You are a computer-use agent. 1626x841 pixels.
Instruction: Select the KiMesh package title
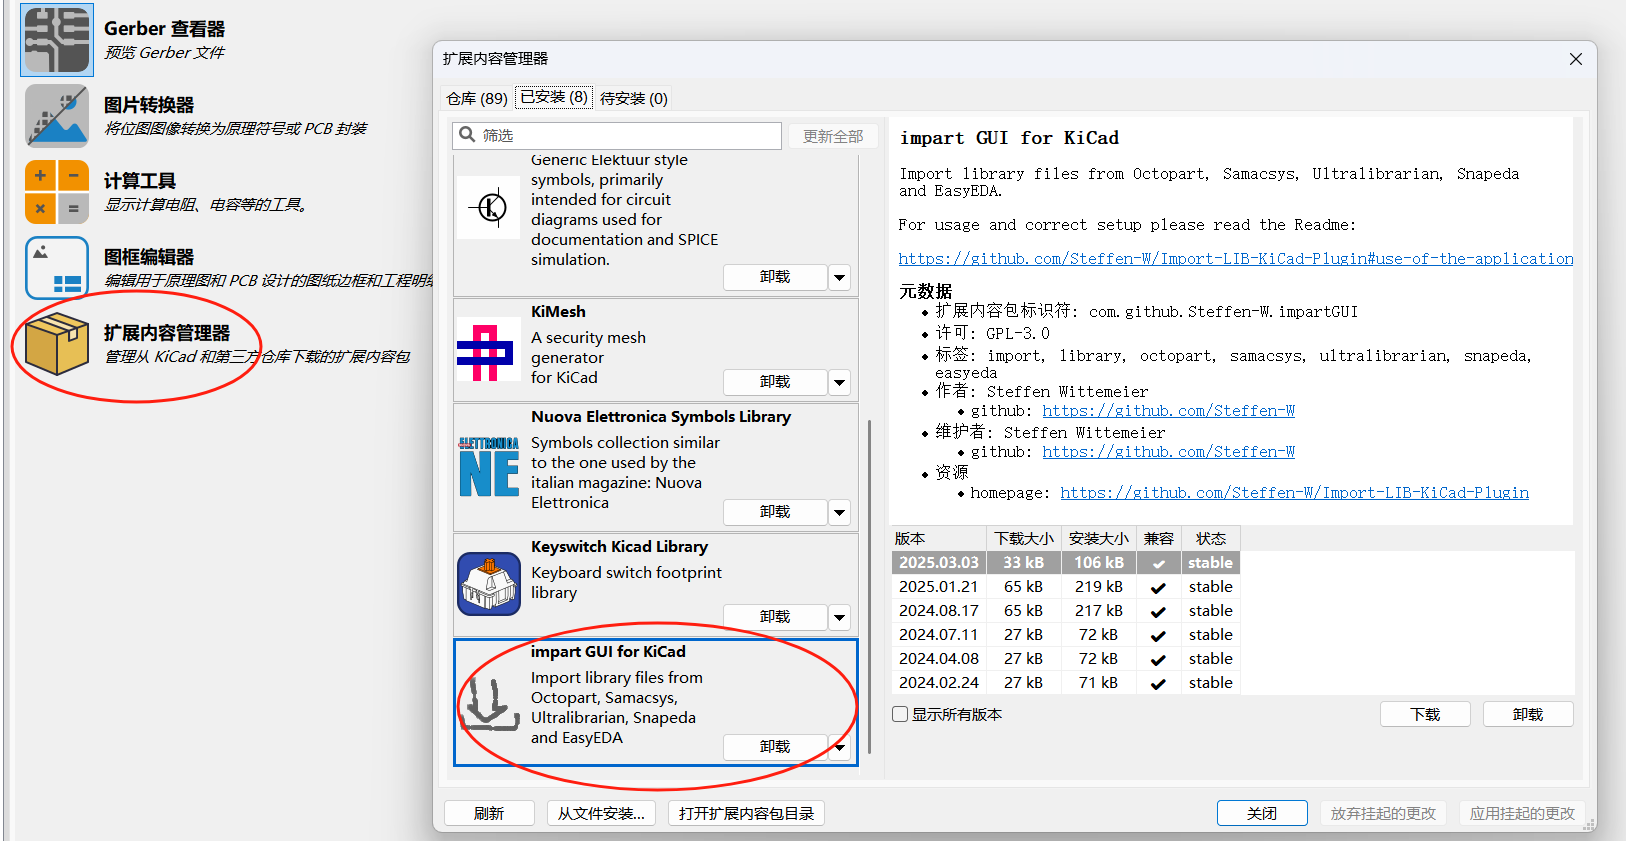point(558,312)
